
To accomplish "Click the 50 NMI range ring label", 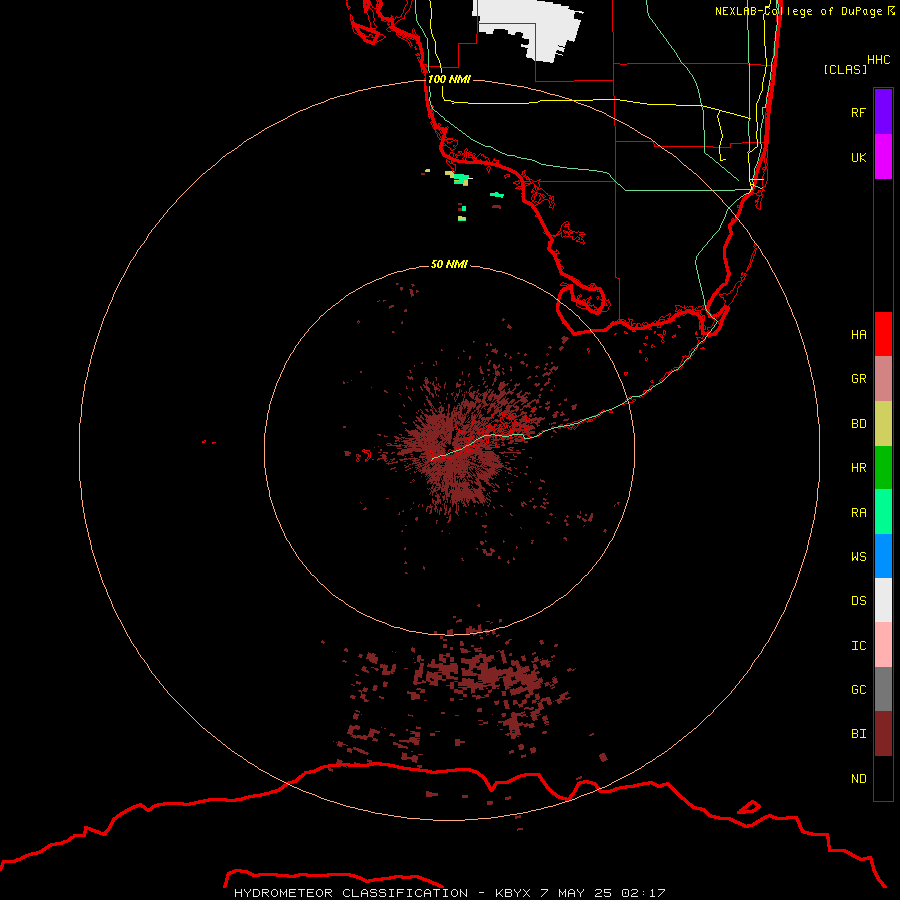I will [x=449, y=264].
